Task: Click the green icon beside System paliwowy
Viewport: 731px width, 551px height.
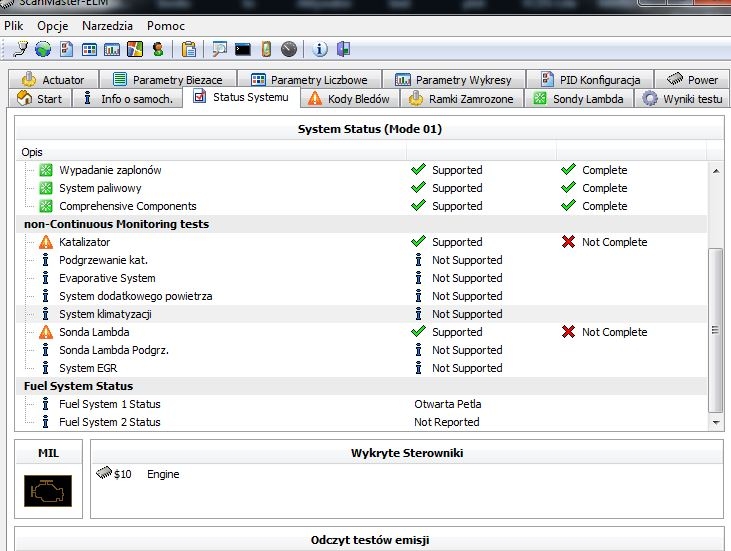Action: point(46,188)
